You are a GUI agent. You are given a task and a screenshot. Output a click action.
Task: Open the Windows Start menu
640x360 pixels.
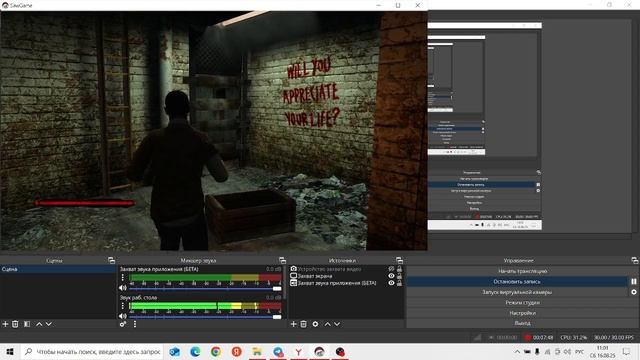(x=10, y=352)
